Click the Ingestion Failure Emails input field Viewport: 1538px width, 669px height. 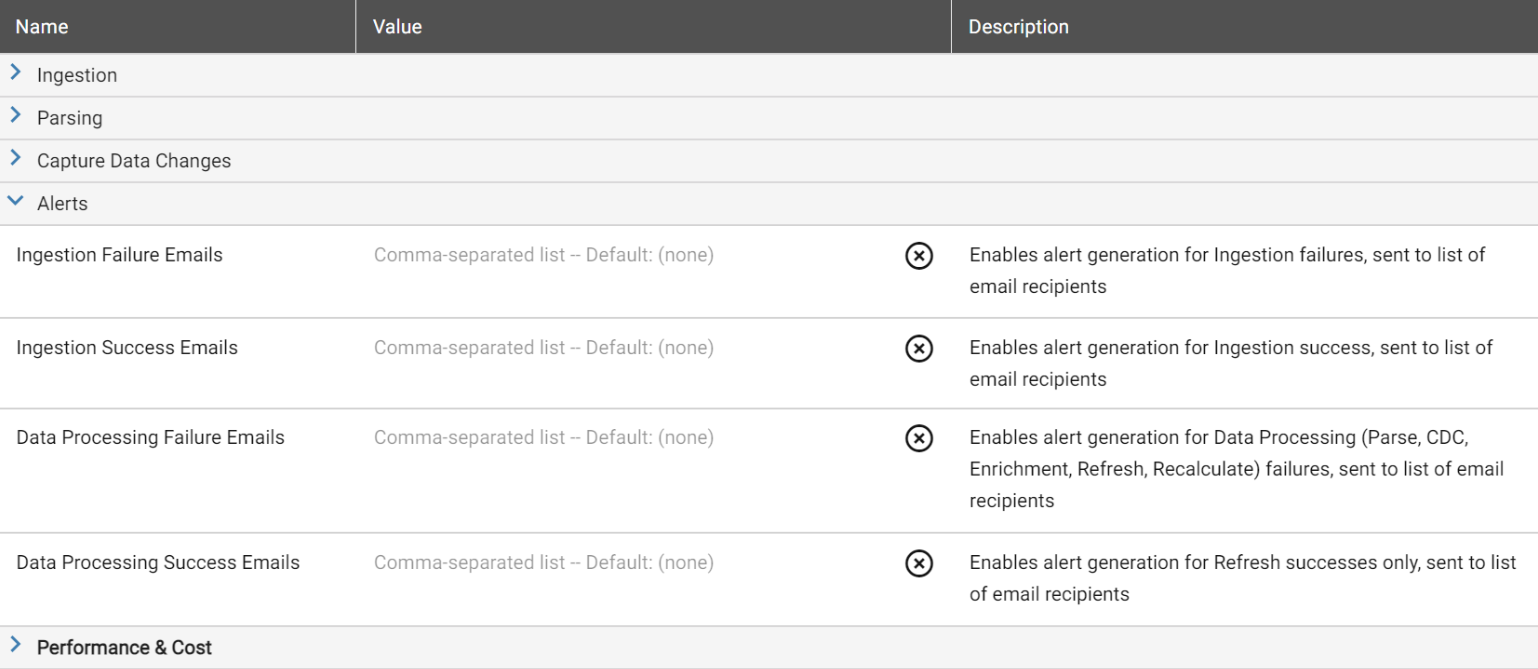pos(632,255)
